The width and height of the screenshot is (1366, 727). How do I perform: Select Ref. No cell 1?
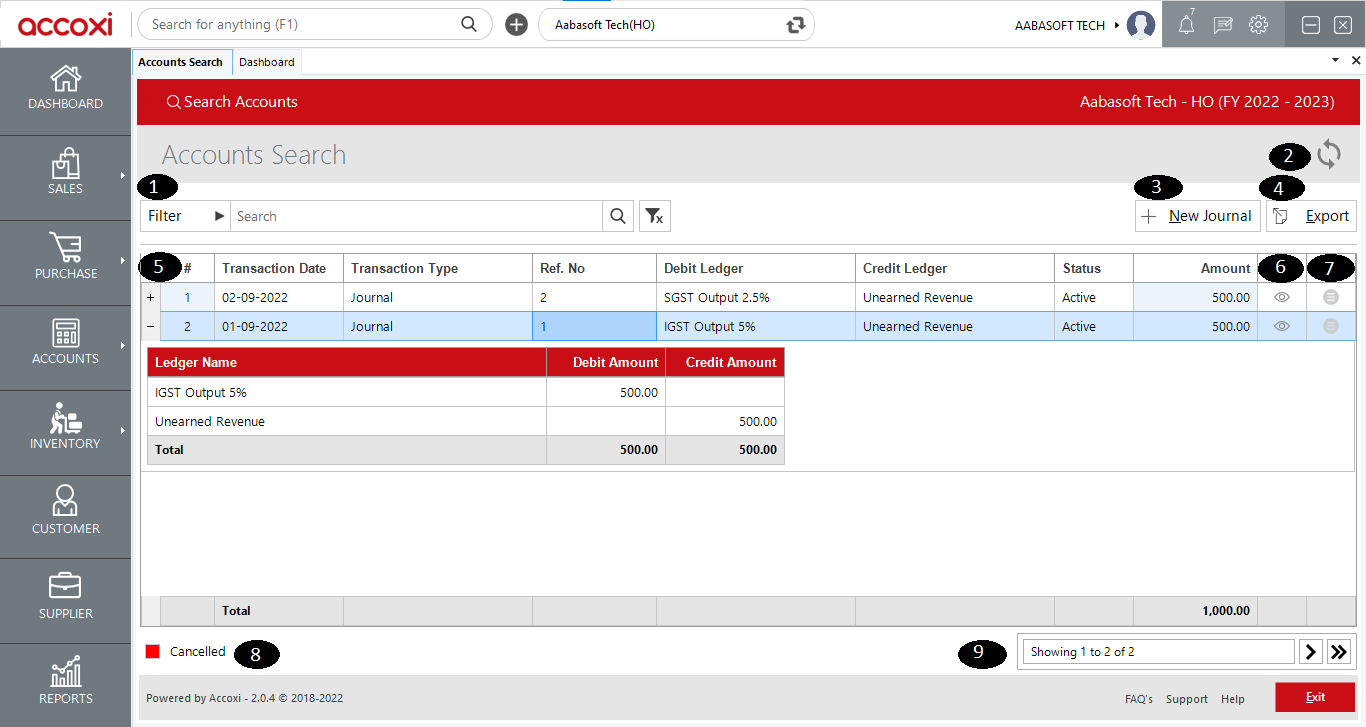pyautogui.click(x=594, y=326)
